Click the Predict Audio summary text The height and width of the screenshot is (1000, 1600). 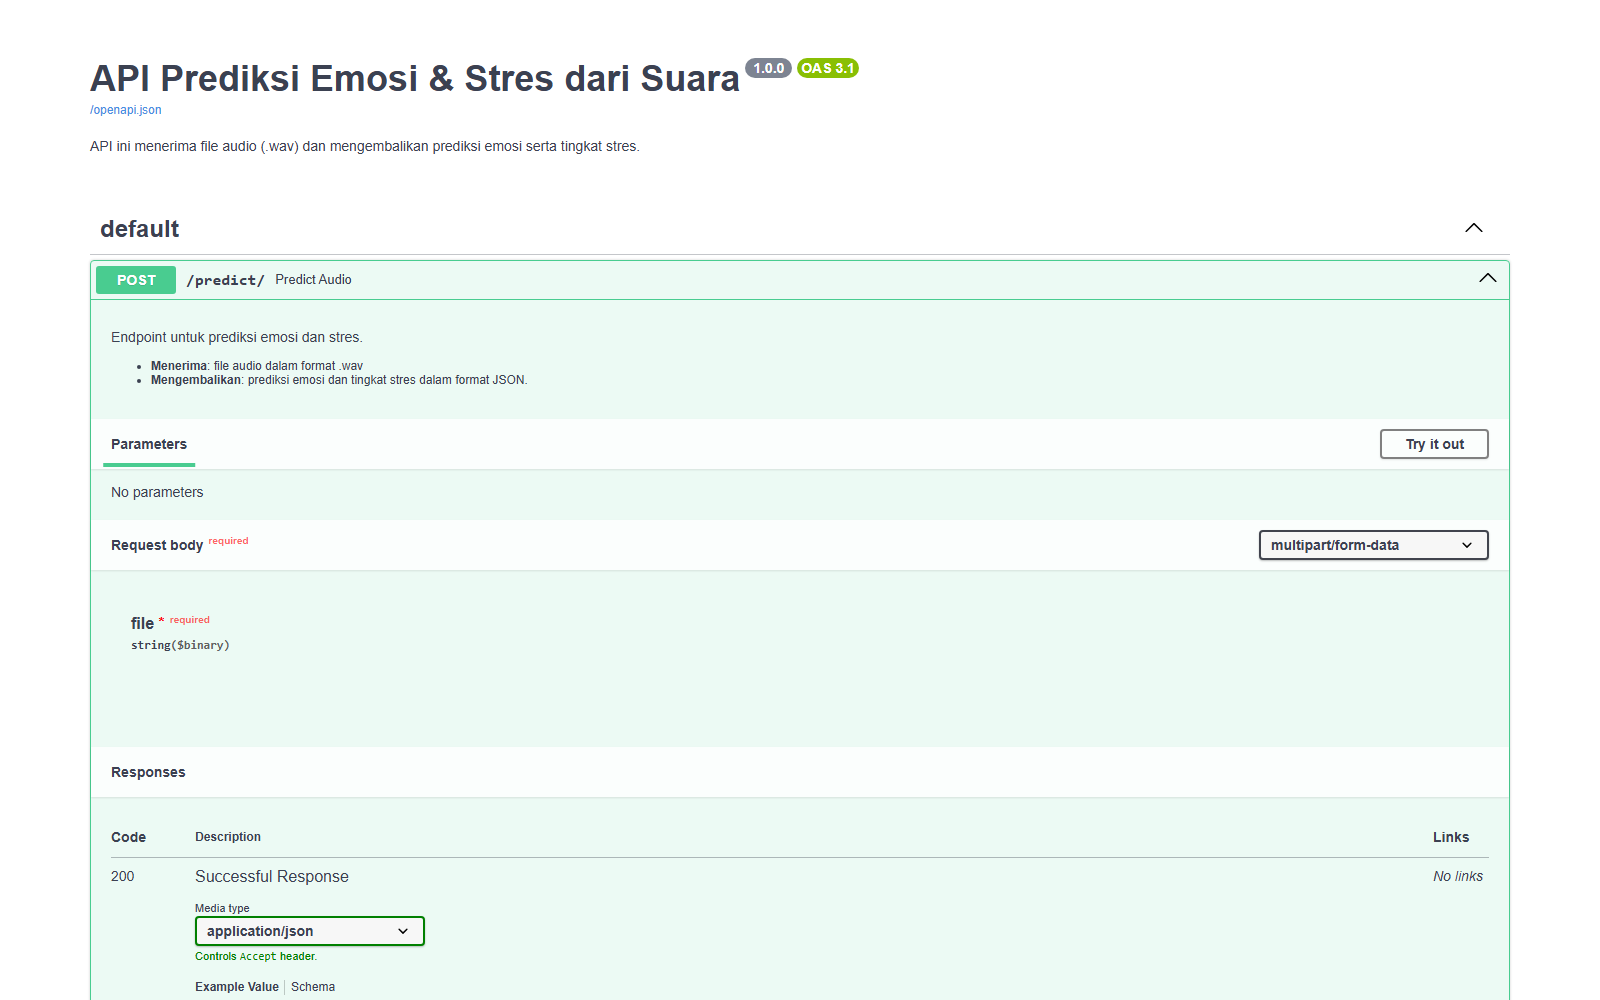click(314, 280)
